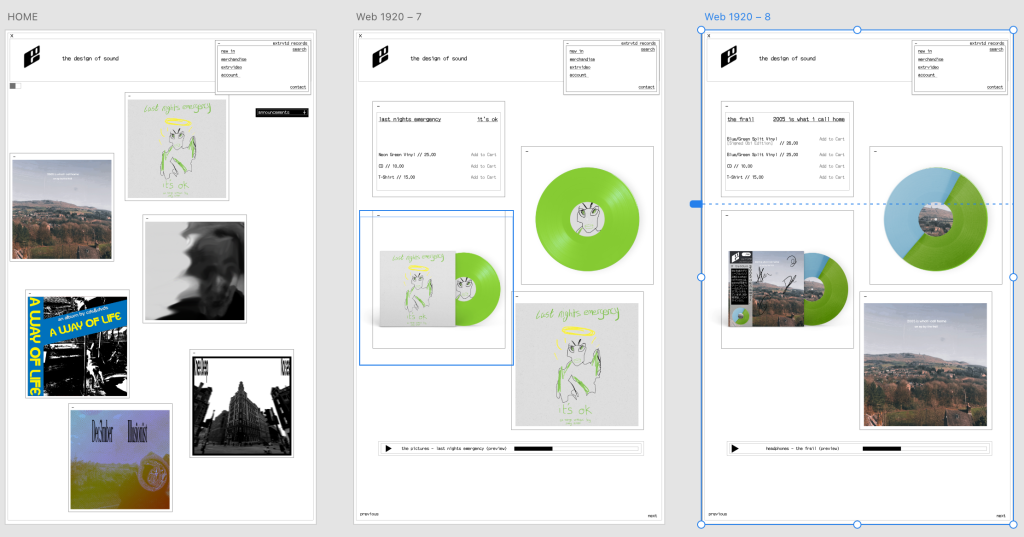Click the logo icon on Web 1920 – 8

coord(729,58)
